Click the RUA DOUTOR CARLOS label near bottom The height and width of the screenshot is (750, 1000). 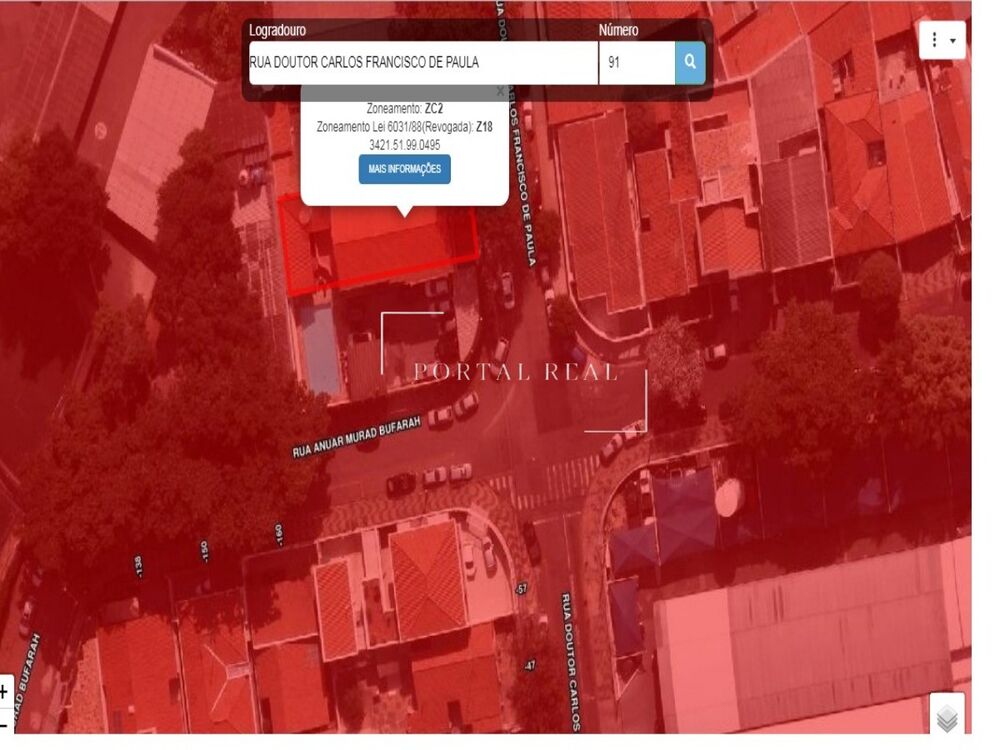[571, 662]
